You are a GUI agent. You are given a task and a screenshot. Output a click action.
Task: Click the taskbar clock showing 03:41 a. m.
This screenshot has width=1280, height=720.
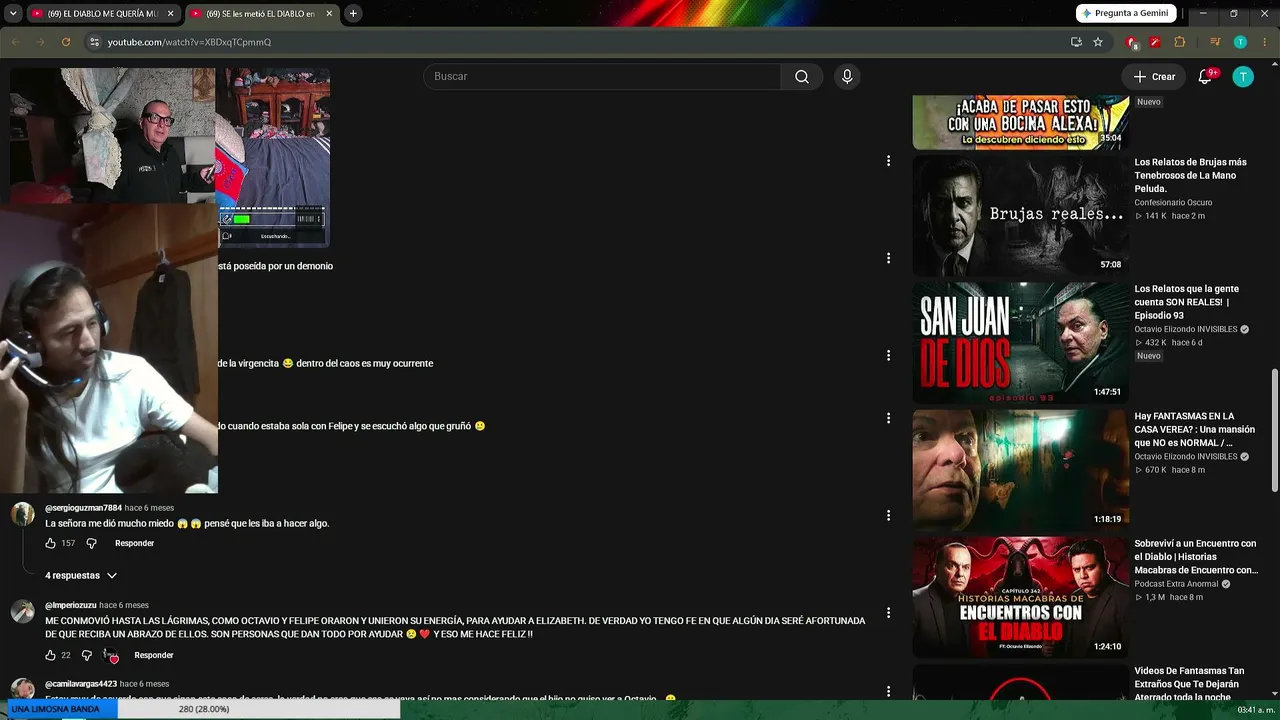pyautogui.click(x=1255, y=710)
